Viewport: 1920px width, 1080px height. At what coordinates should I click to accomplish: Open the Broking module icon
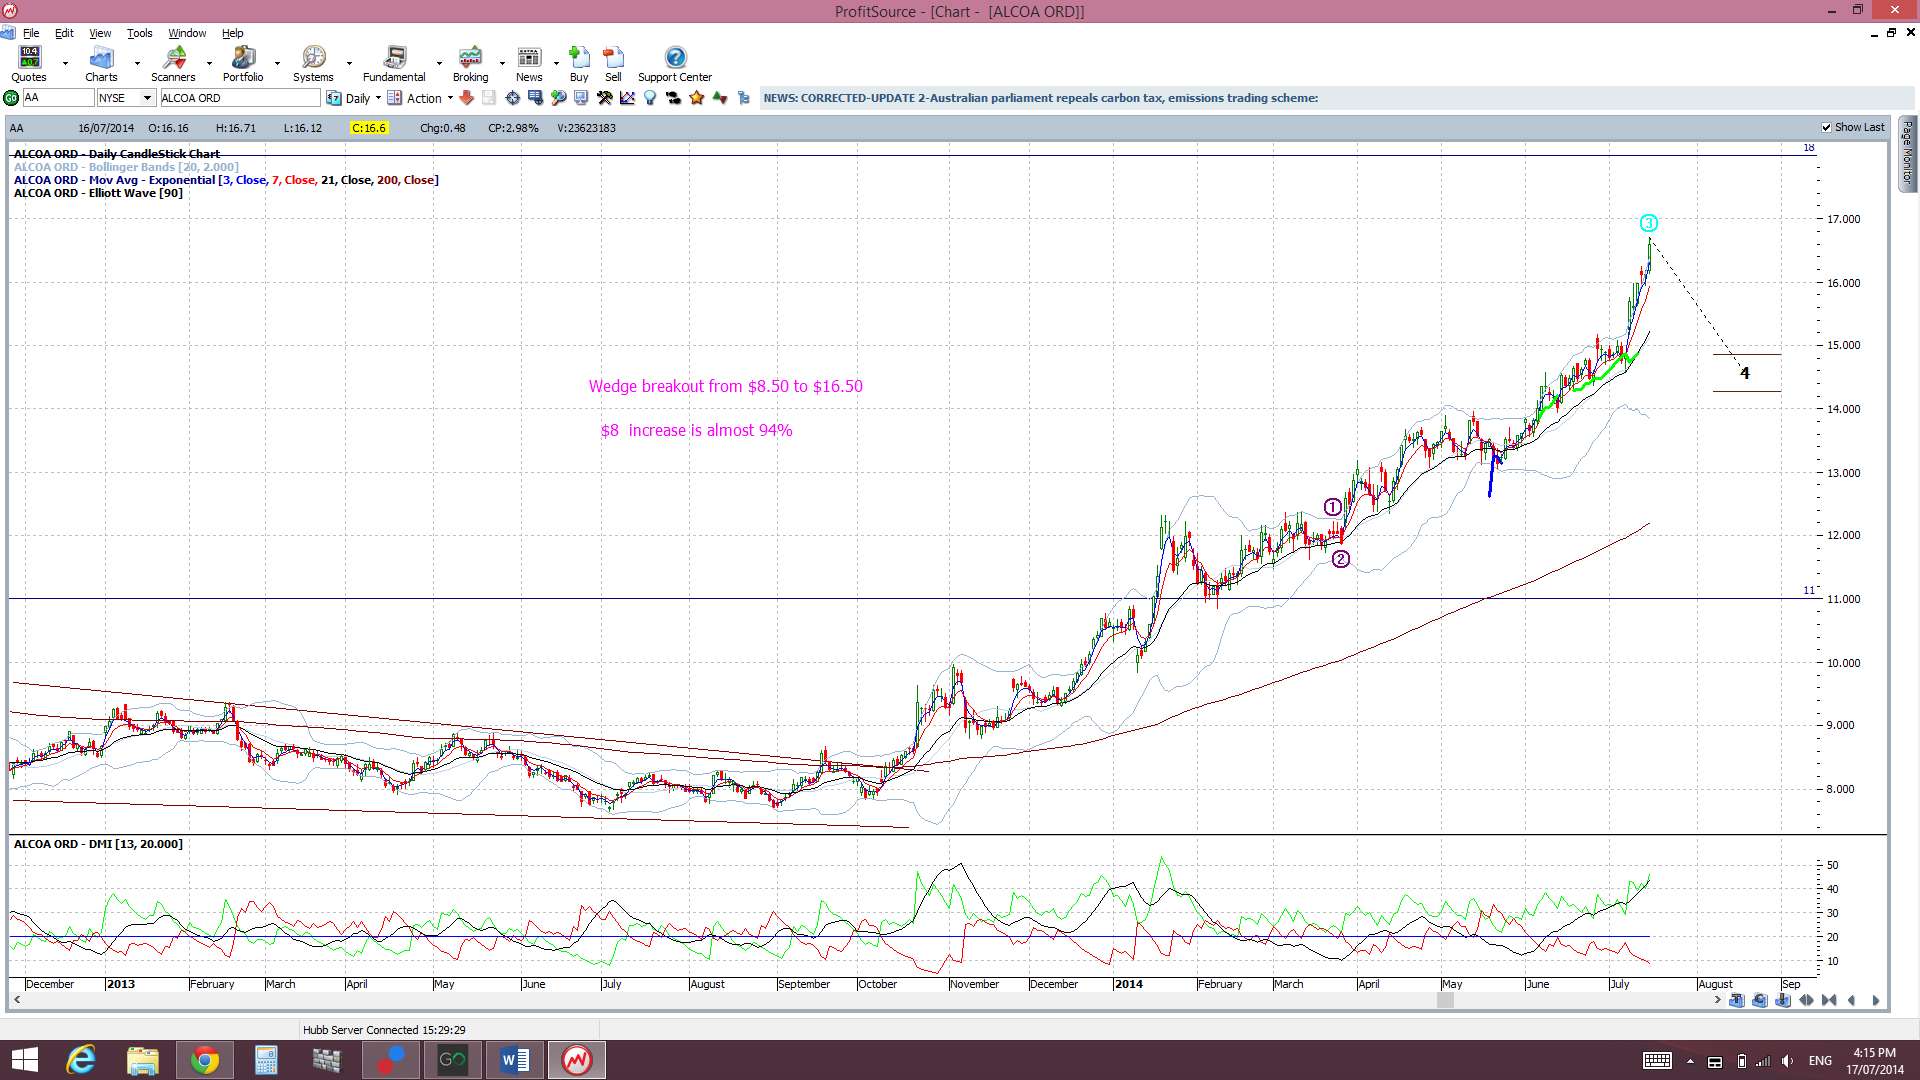pos(470,57)
